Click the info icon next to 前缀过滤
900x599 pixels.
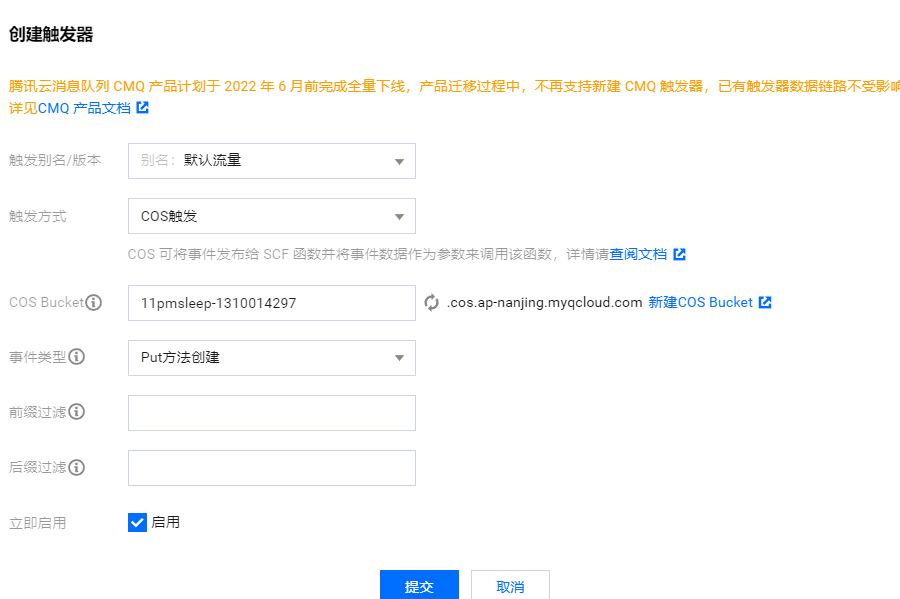click(x=76, y=412)
